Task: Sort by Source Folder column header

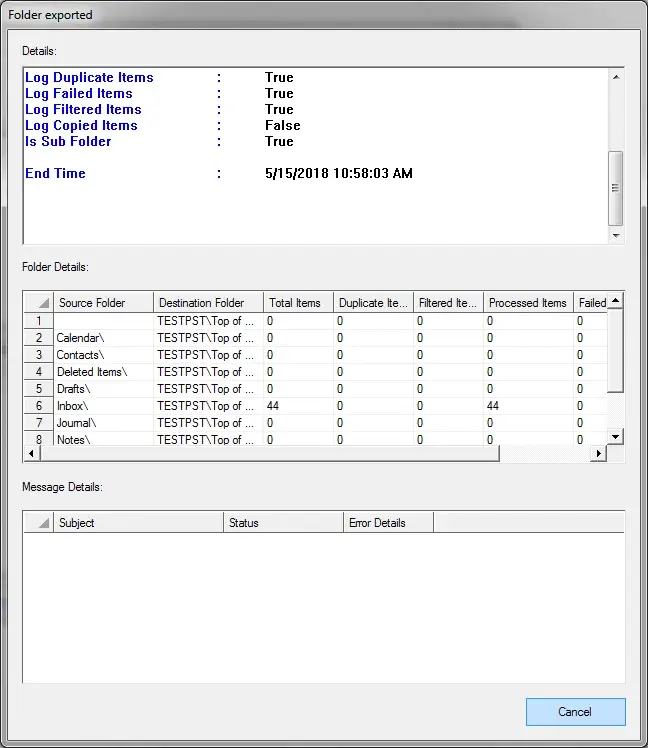Action: click(x=104, y=303)
